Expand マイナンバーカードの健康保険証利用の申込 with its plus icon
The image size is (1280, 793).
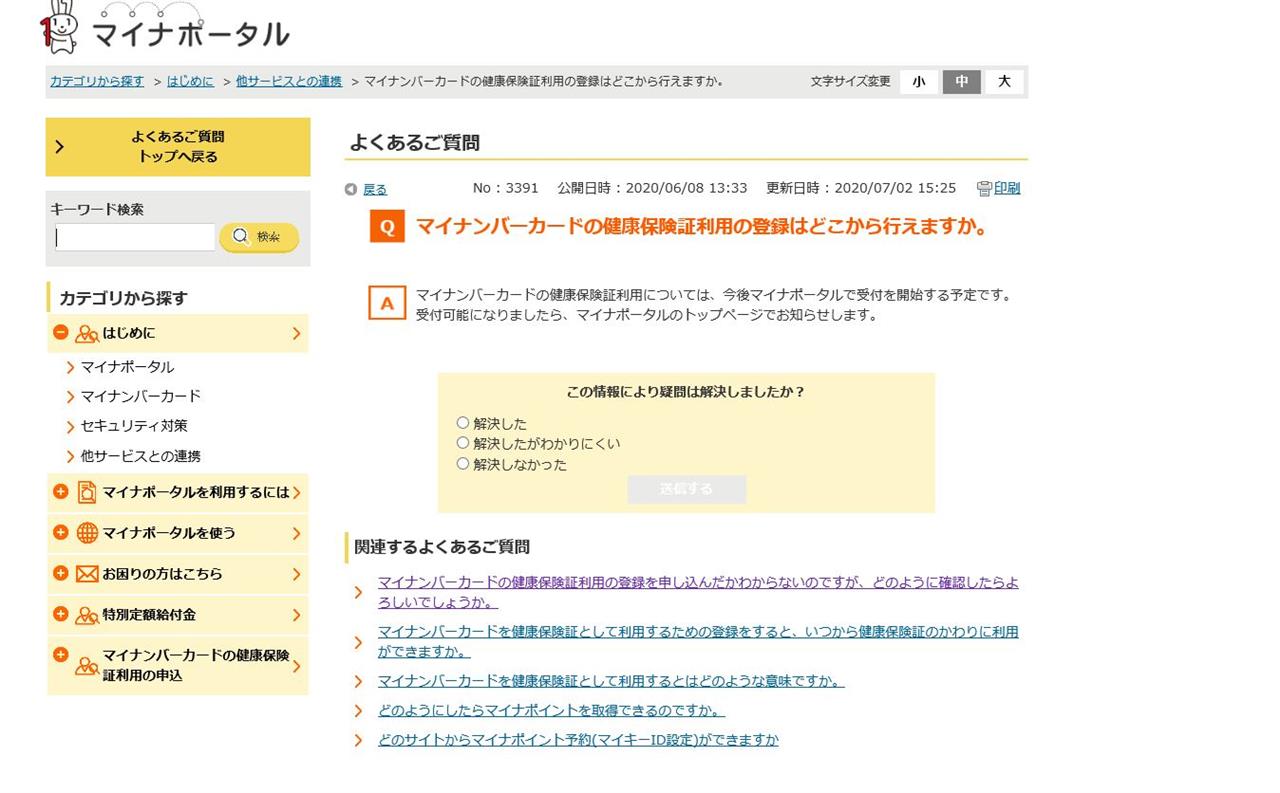61,655
